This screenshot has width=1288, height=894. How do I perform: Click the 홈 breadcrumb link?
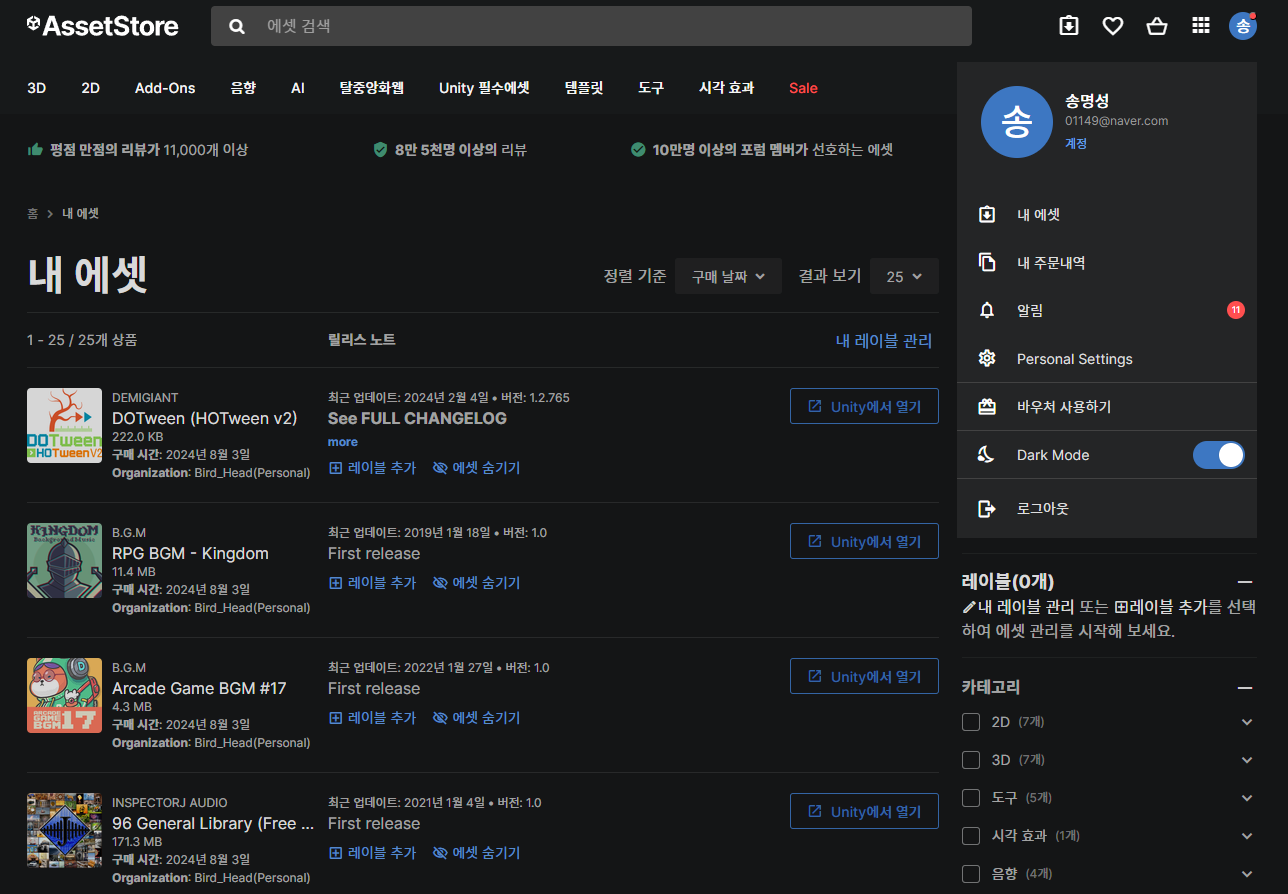pos(33,213)
